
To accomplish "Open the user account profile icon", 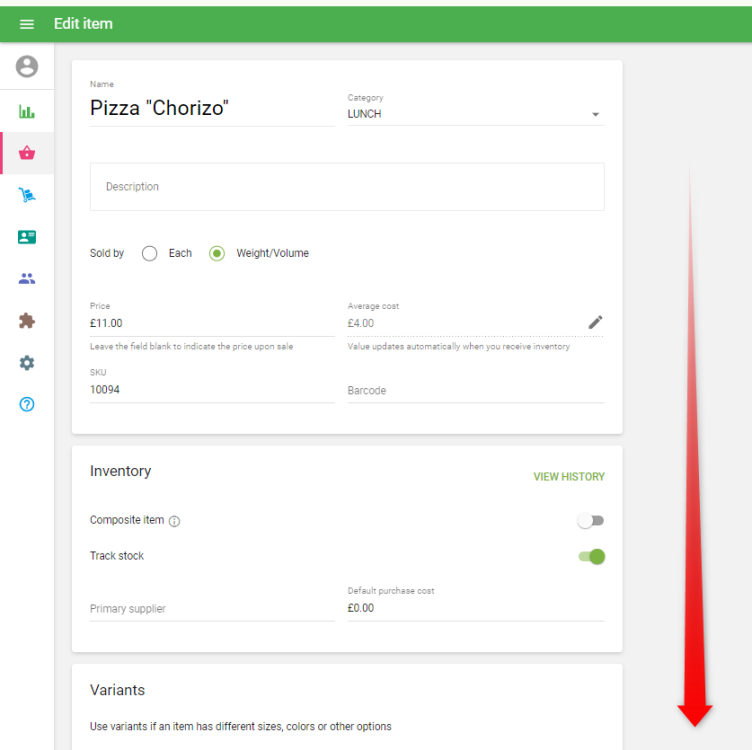I will click(27, 67).
